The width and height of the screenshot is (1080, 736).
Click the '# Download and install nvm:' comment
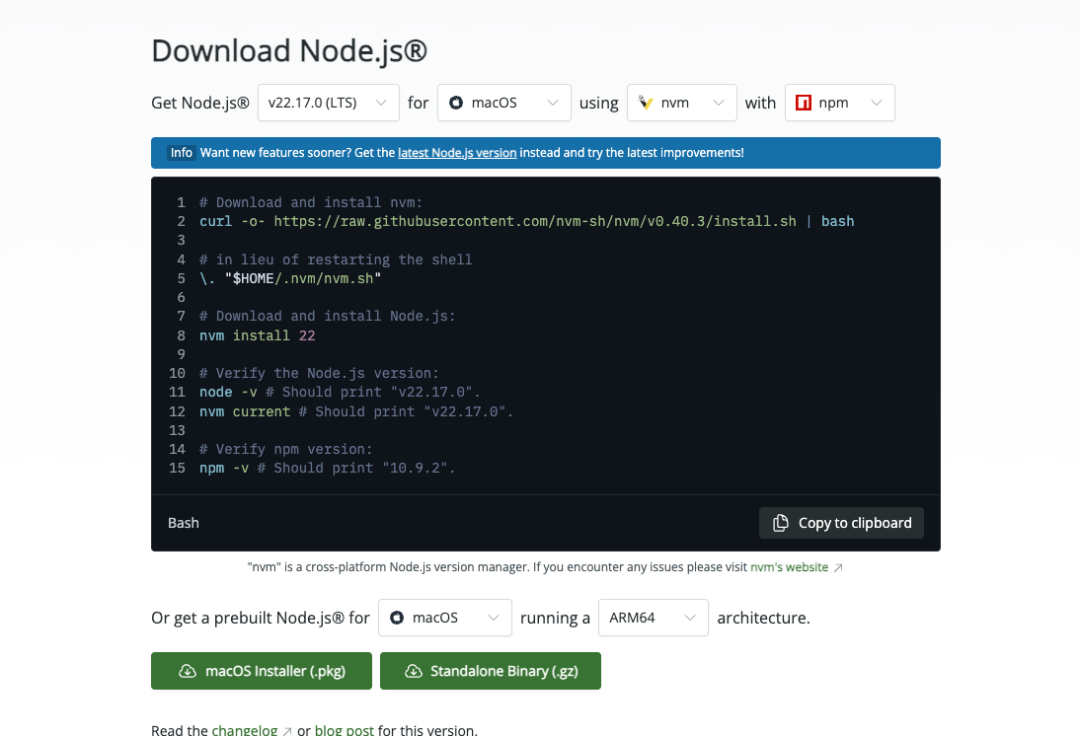[x=311, y=202]
